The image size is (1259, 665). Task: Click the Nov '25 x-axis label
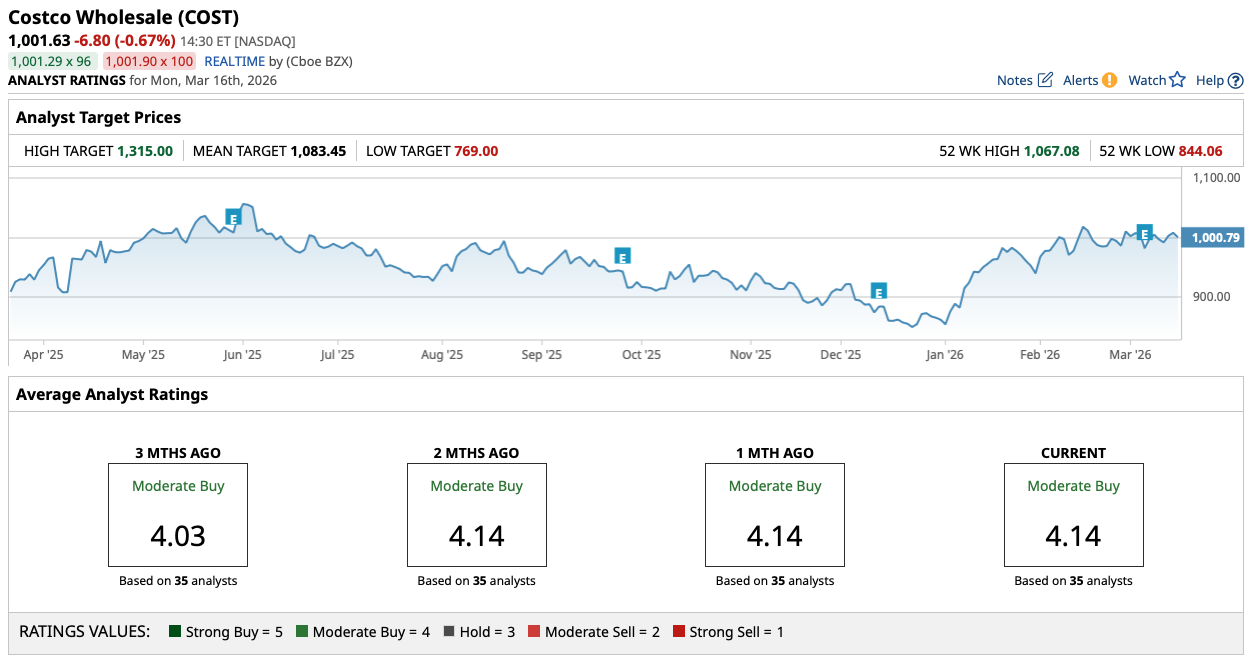coord(750,354)
